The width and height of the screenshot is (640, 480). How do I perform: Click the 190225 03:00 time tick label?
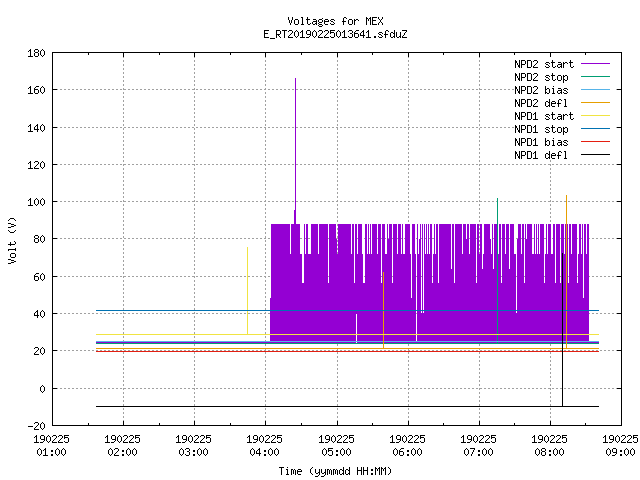pos(193,446)
